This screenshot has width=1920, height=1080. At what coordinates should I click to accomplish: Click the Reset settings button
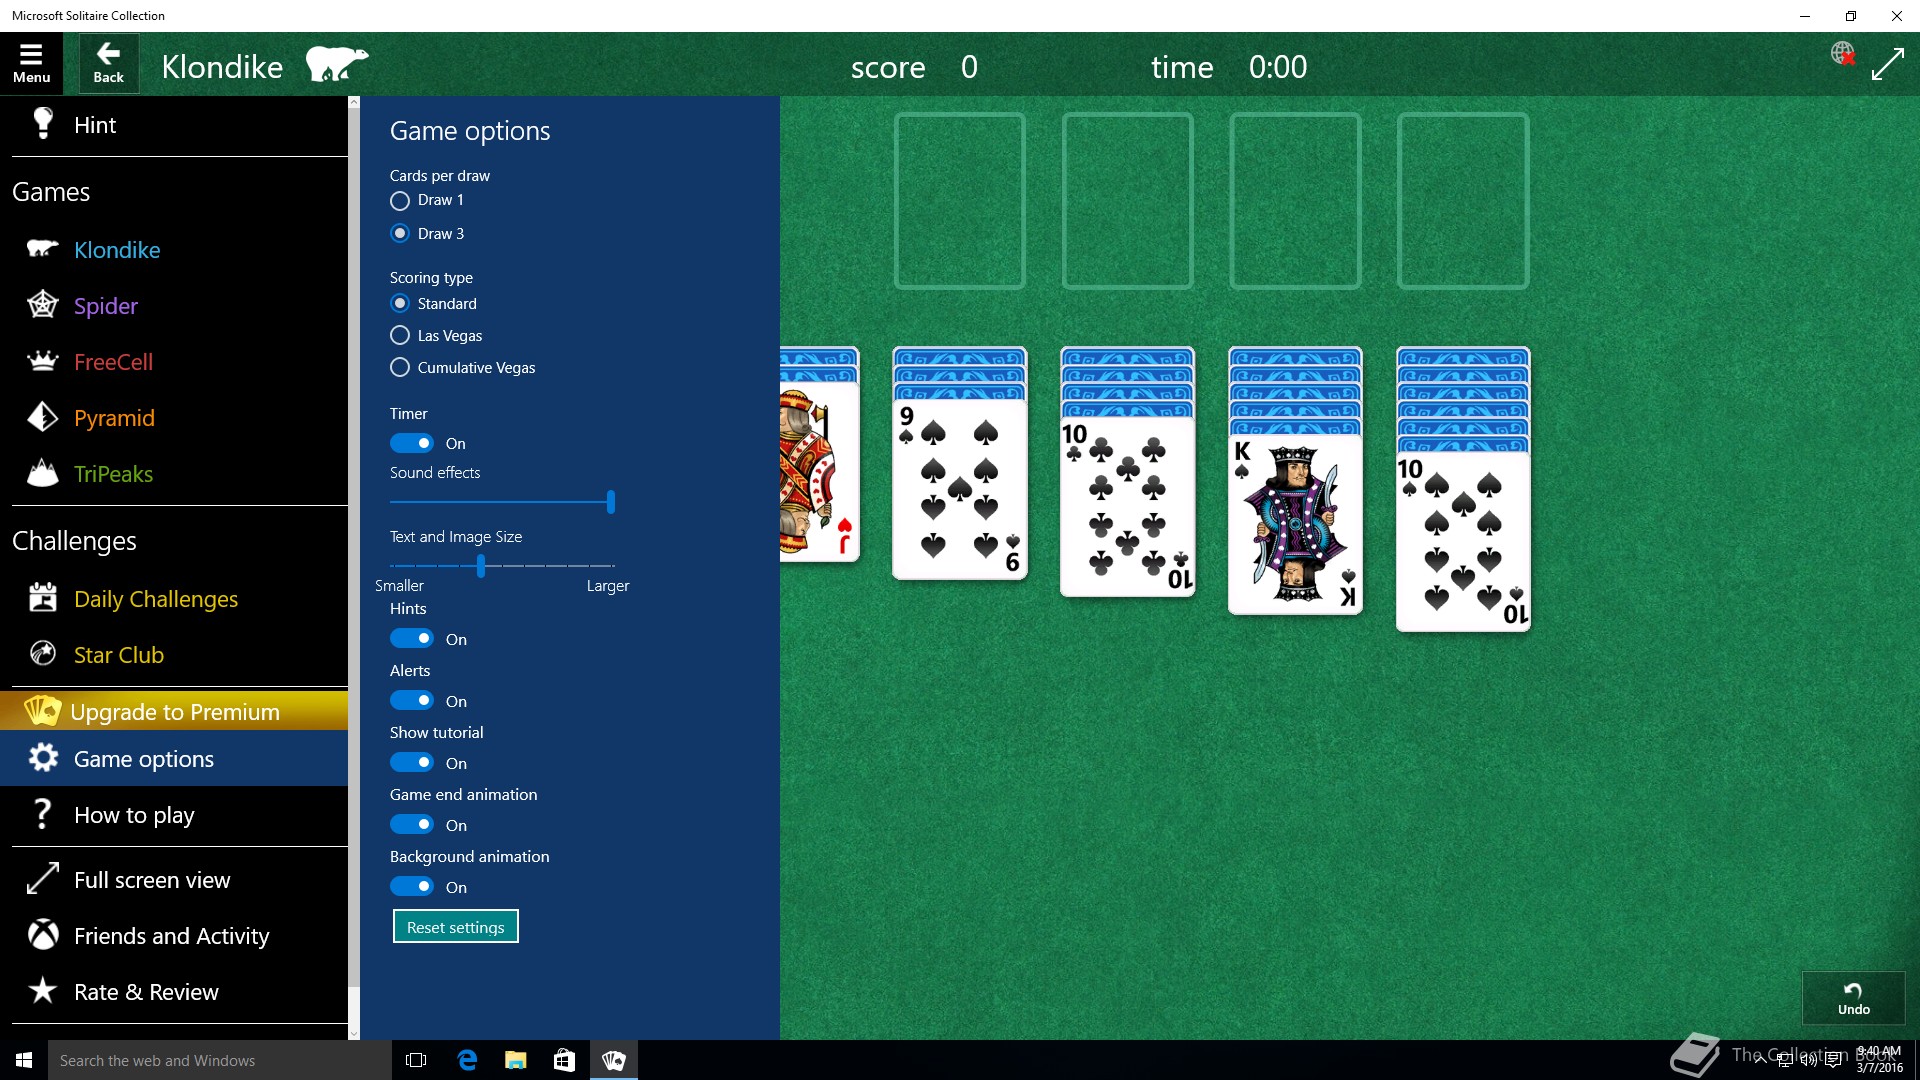[x=455, y=927]
